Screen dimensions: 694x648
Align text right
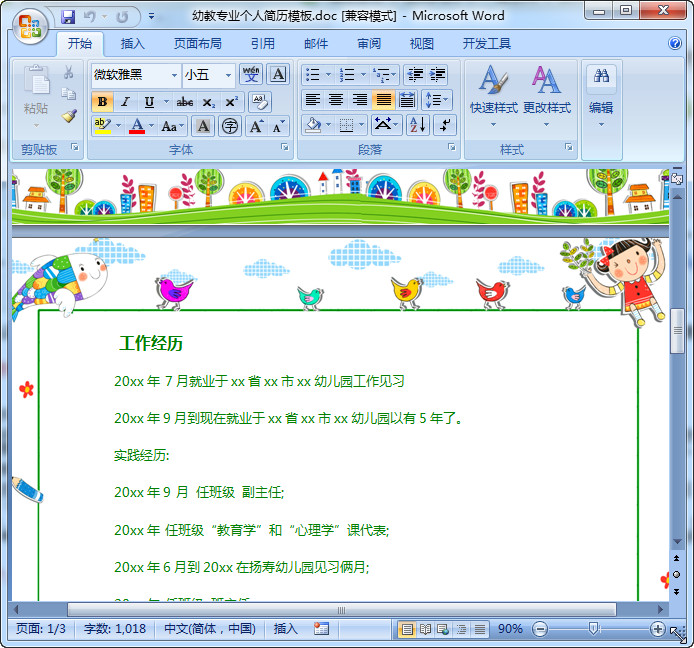pyautogui.click(x=360, y=100)
